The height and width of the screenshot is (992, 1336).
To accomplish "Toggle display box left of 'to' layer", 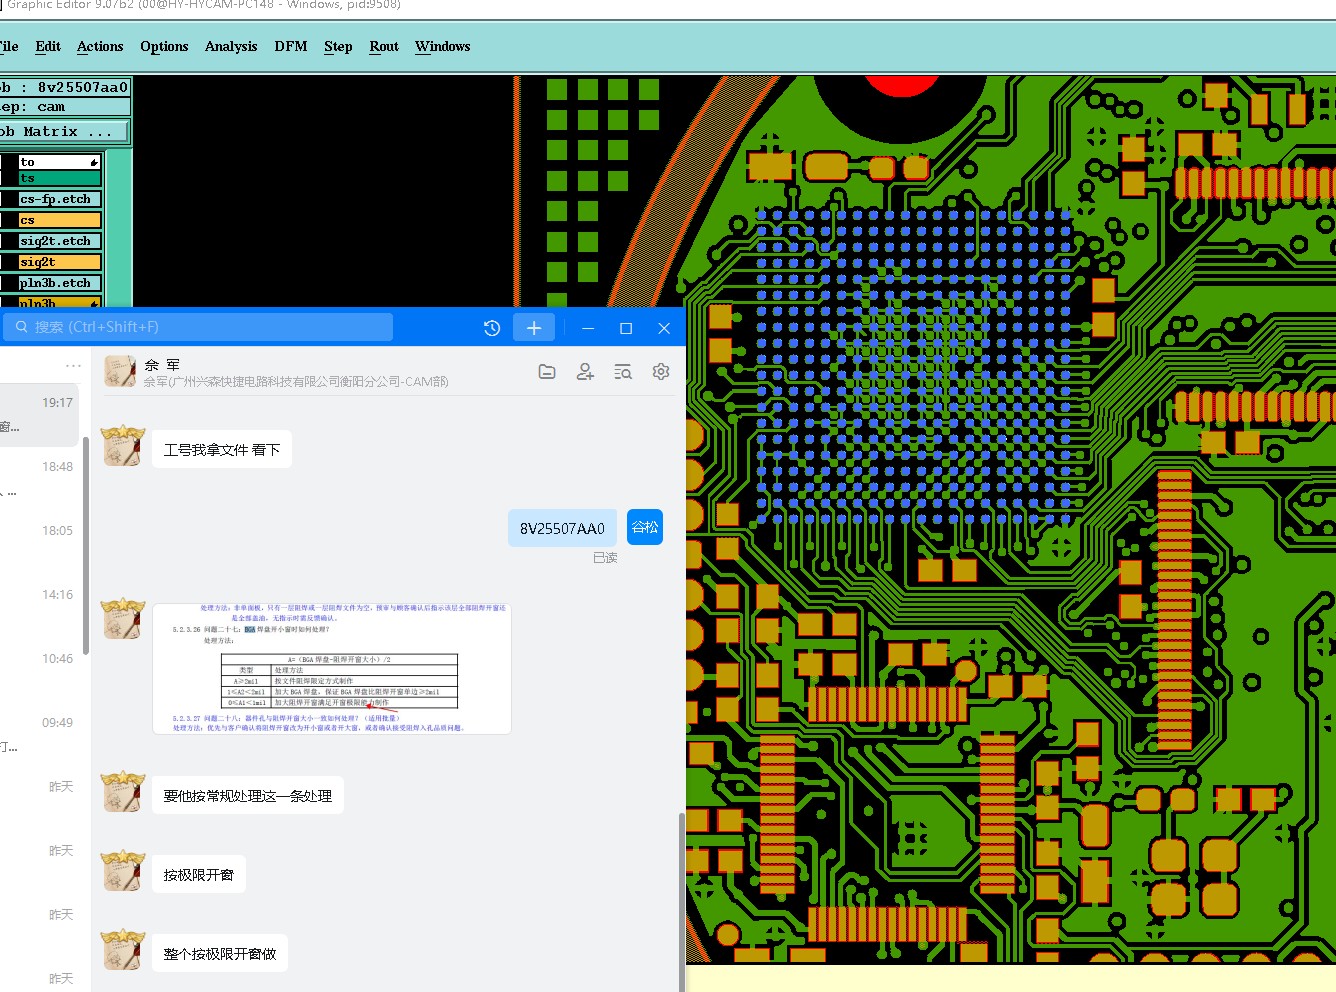I will click(x=8, y=161).
